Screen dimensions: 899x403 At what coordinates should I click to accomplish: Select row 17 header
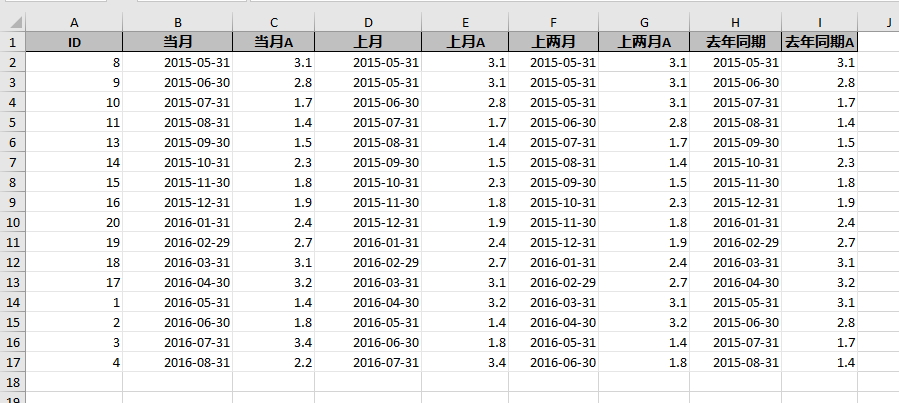click(x=13, y=362)
